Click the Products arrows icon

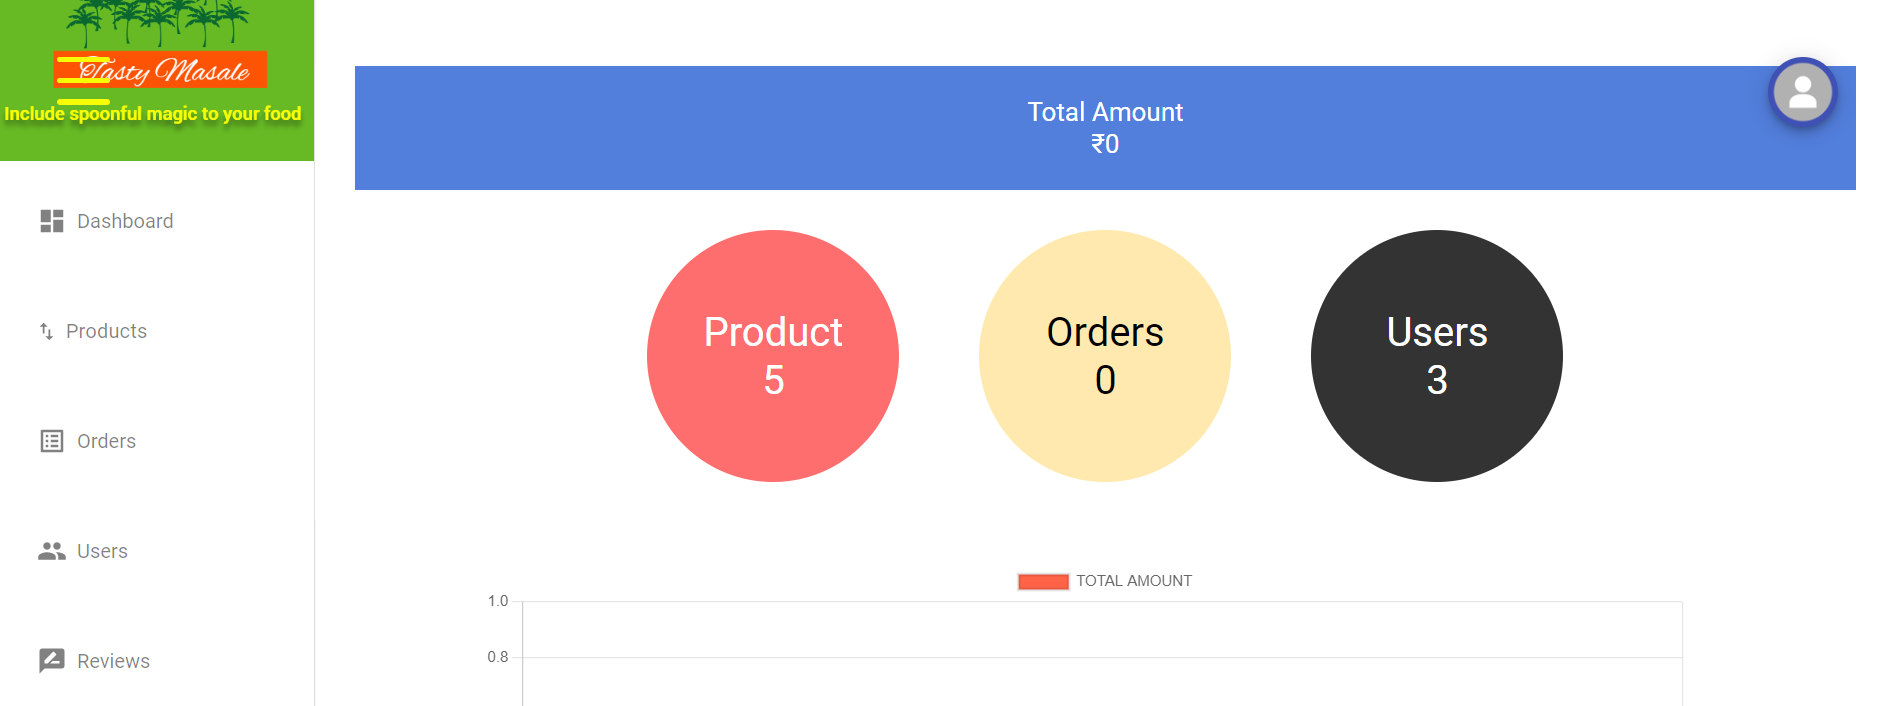pyautogui.click(x=46, y=331)
